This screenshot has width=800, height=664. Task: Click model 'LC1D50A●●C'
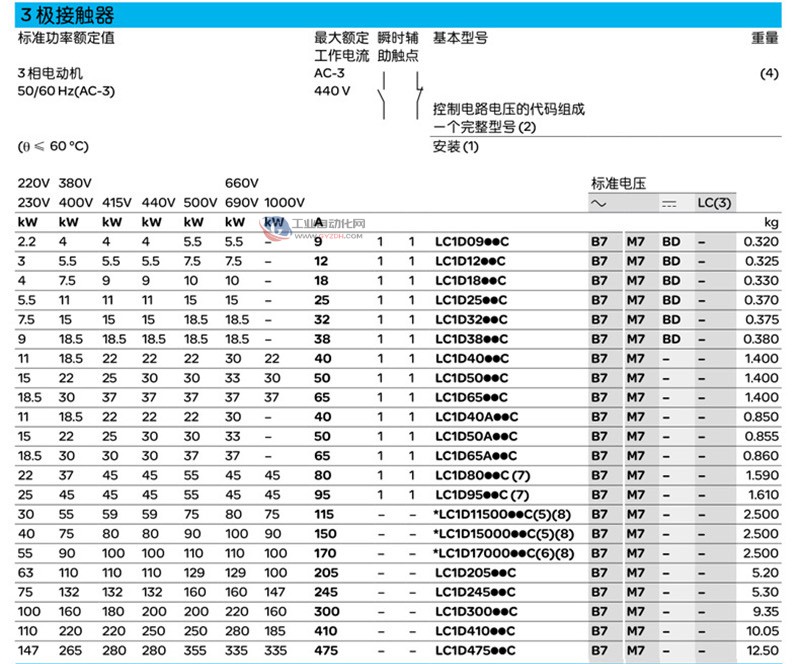tap(477, 436)
